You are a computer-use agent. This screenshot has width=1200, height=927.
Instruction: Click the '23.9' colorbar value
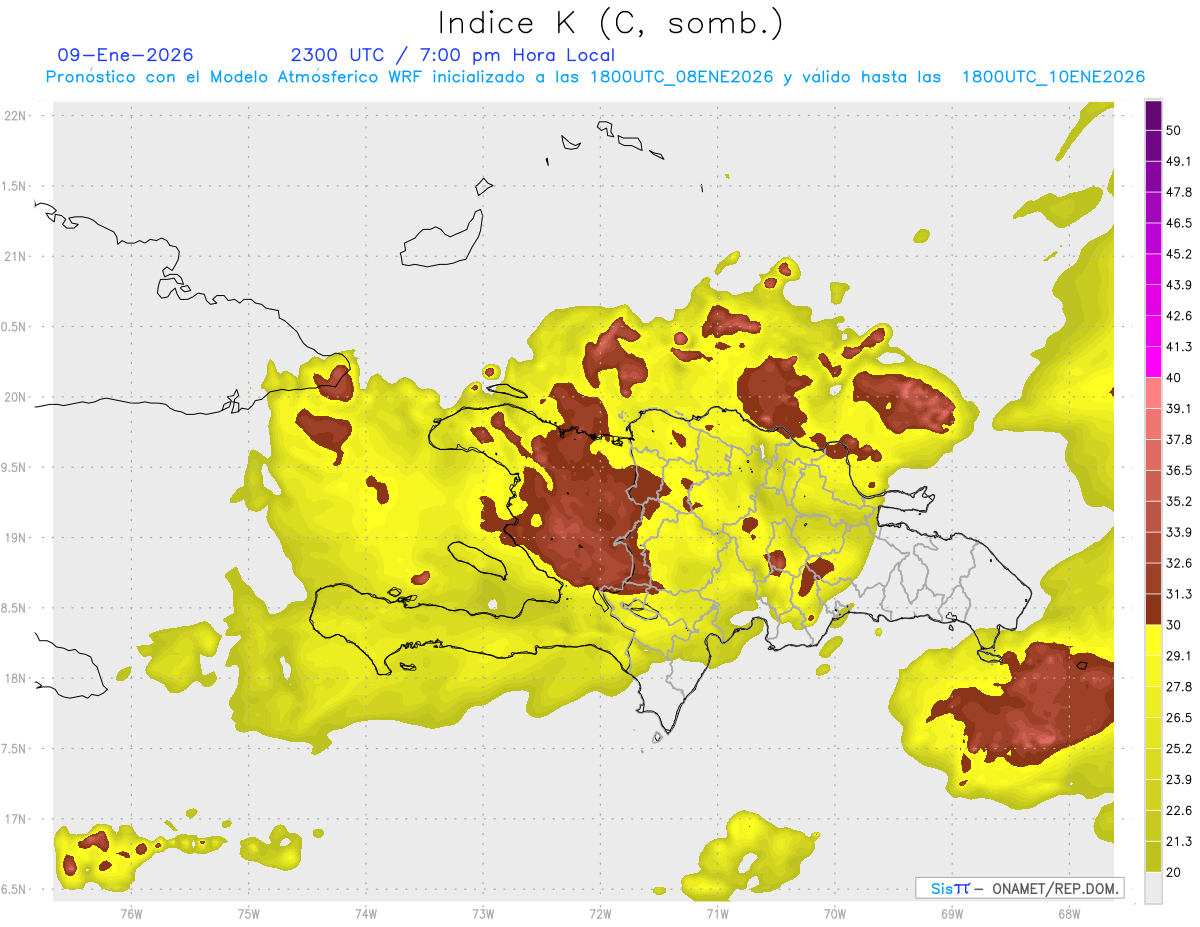pyautogui.click(x=1179, y=779)
